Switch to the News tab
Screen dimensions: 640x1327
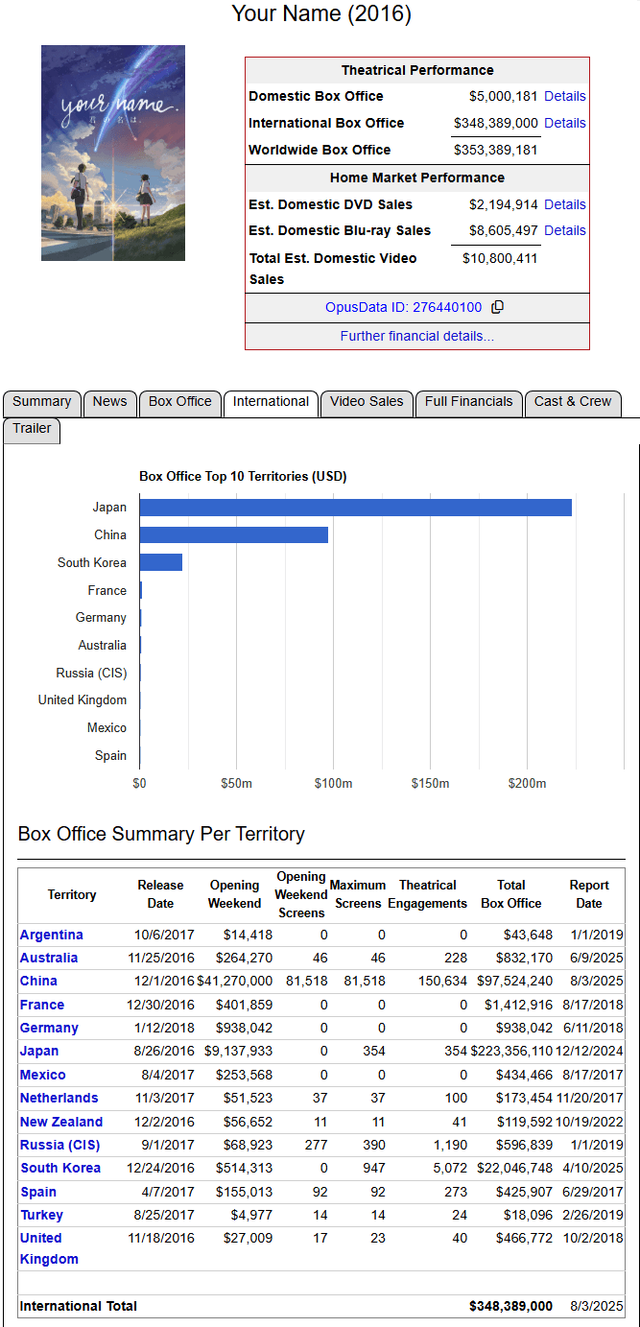tap(110, 402)
